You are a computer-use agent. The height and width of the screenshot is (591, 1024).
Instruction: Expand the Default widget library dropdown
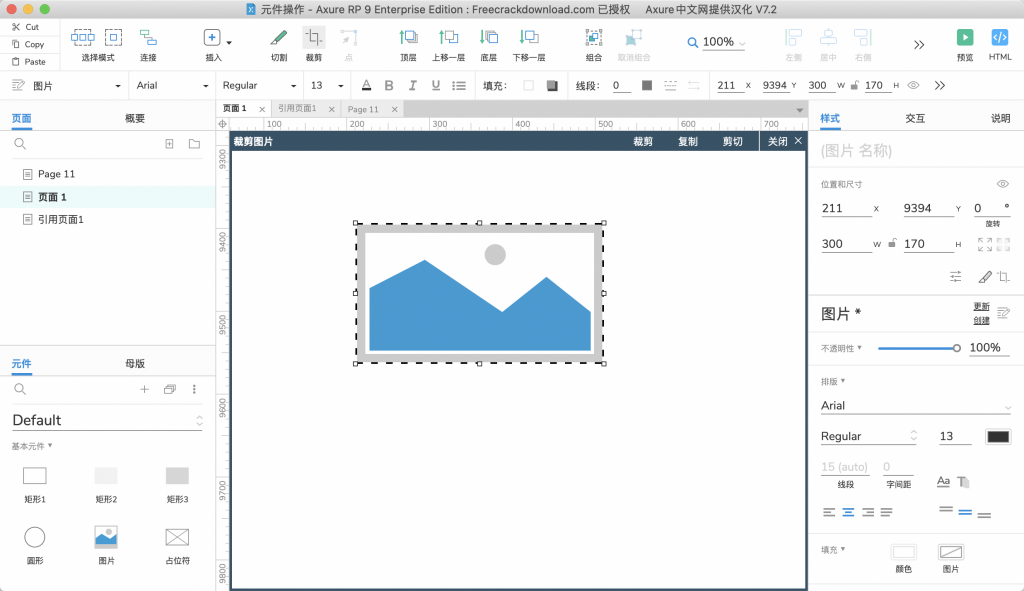click(x=198, y=420)
